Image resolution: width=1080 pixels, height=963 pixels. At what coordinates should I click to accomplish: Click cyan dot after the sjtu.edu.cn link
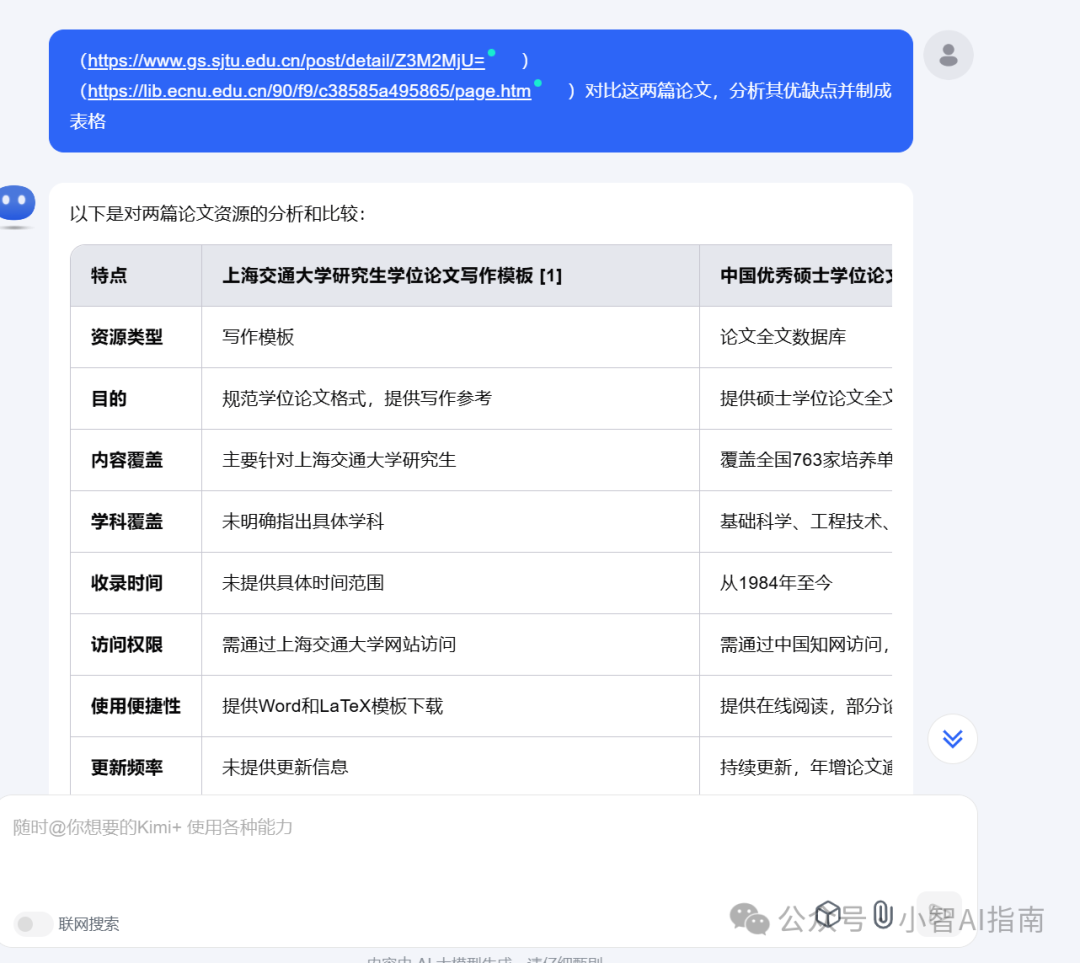coord(491,53)
